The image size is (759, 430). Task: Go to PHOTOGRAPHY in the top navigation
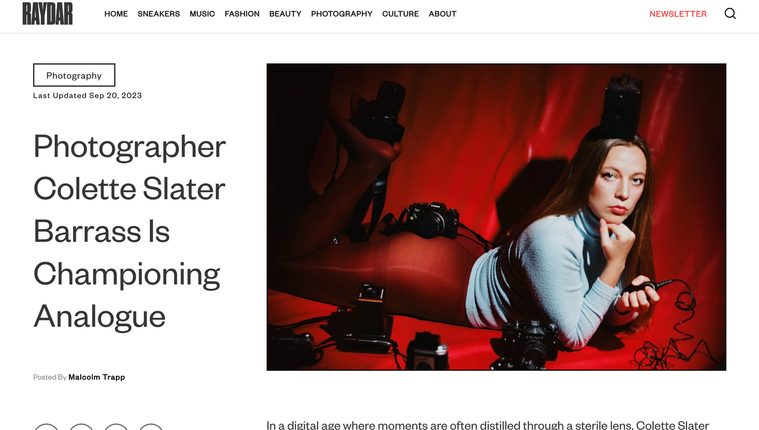point(342,14)
